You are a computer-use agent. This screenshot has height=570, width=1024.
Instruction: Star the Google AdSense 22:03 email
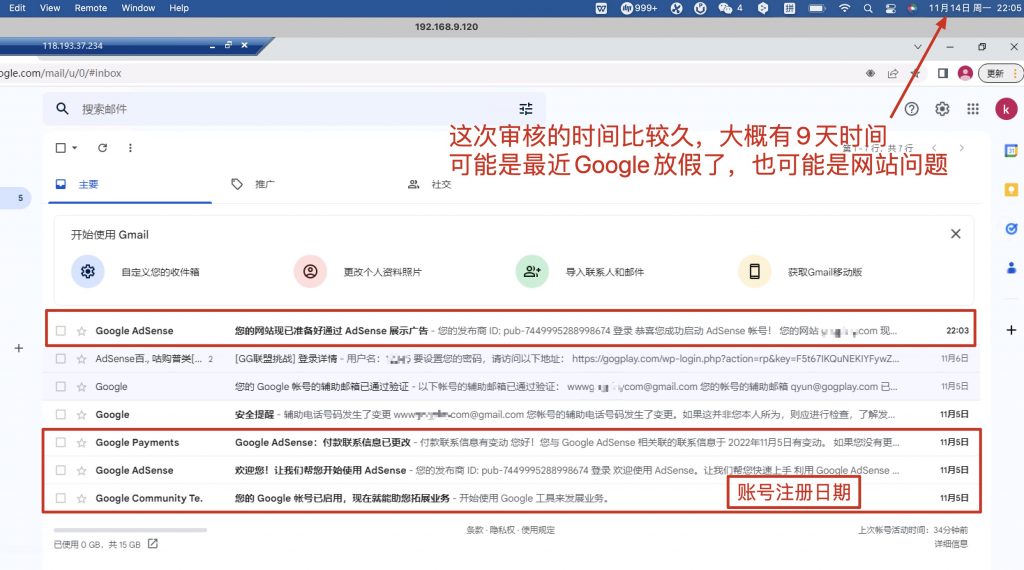[82, 331]
